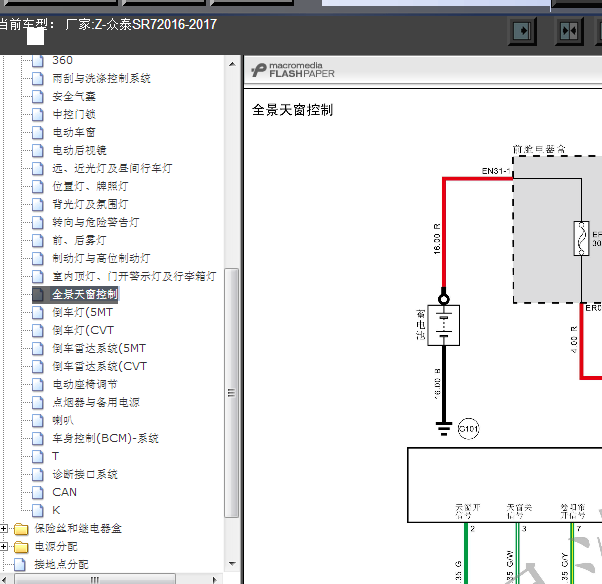602x584 pixels.
Task: Select the 电动车窗 entry
Action: (74, 132)
